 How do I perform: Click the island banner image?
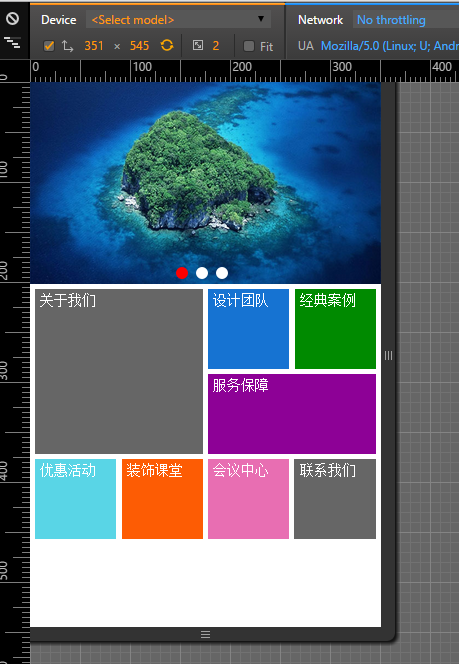[205, 183]
